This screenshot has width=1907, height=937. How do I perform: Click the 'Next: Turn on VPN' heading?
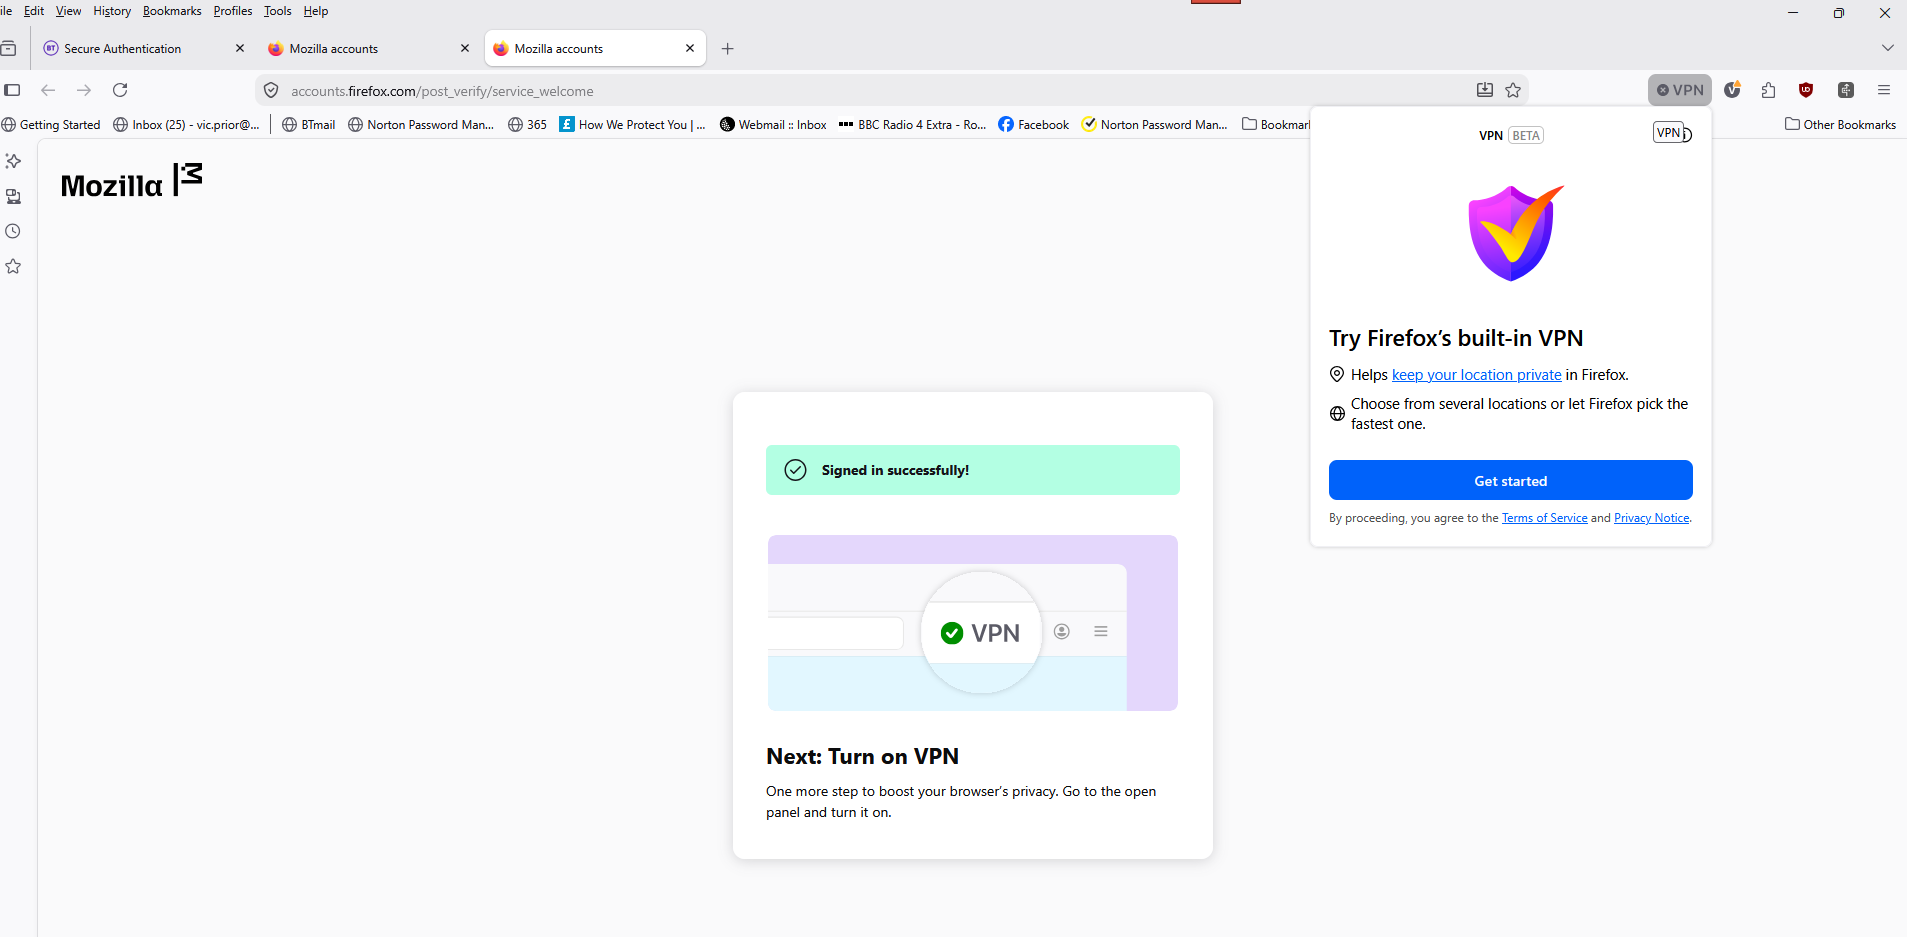862,757
